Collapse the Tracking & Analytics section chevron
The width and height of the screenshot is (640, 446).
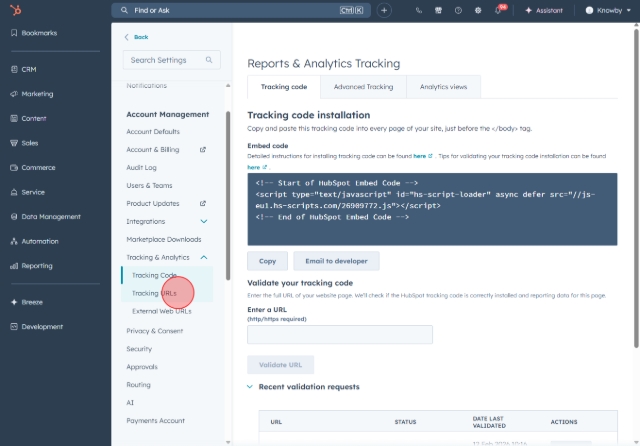click(x=204, y=257)
